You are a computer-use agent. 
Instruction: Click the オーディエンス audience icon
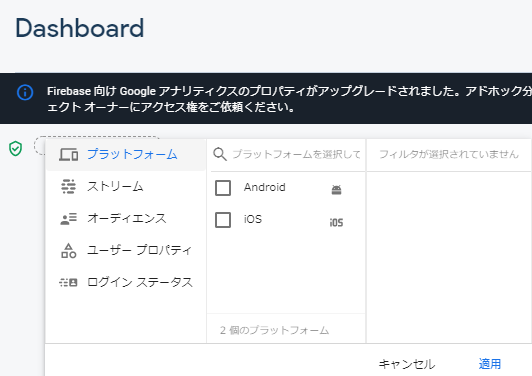click(x=69, y=219)
